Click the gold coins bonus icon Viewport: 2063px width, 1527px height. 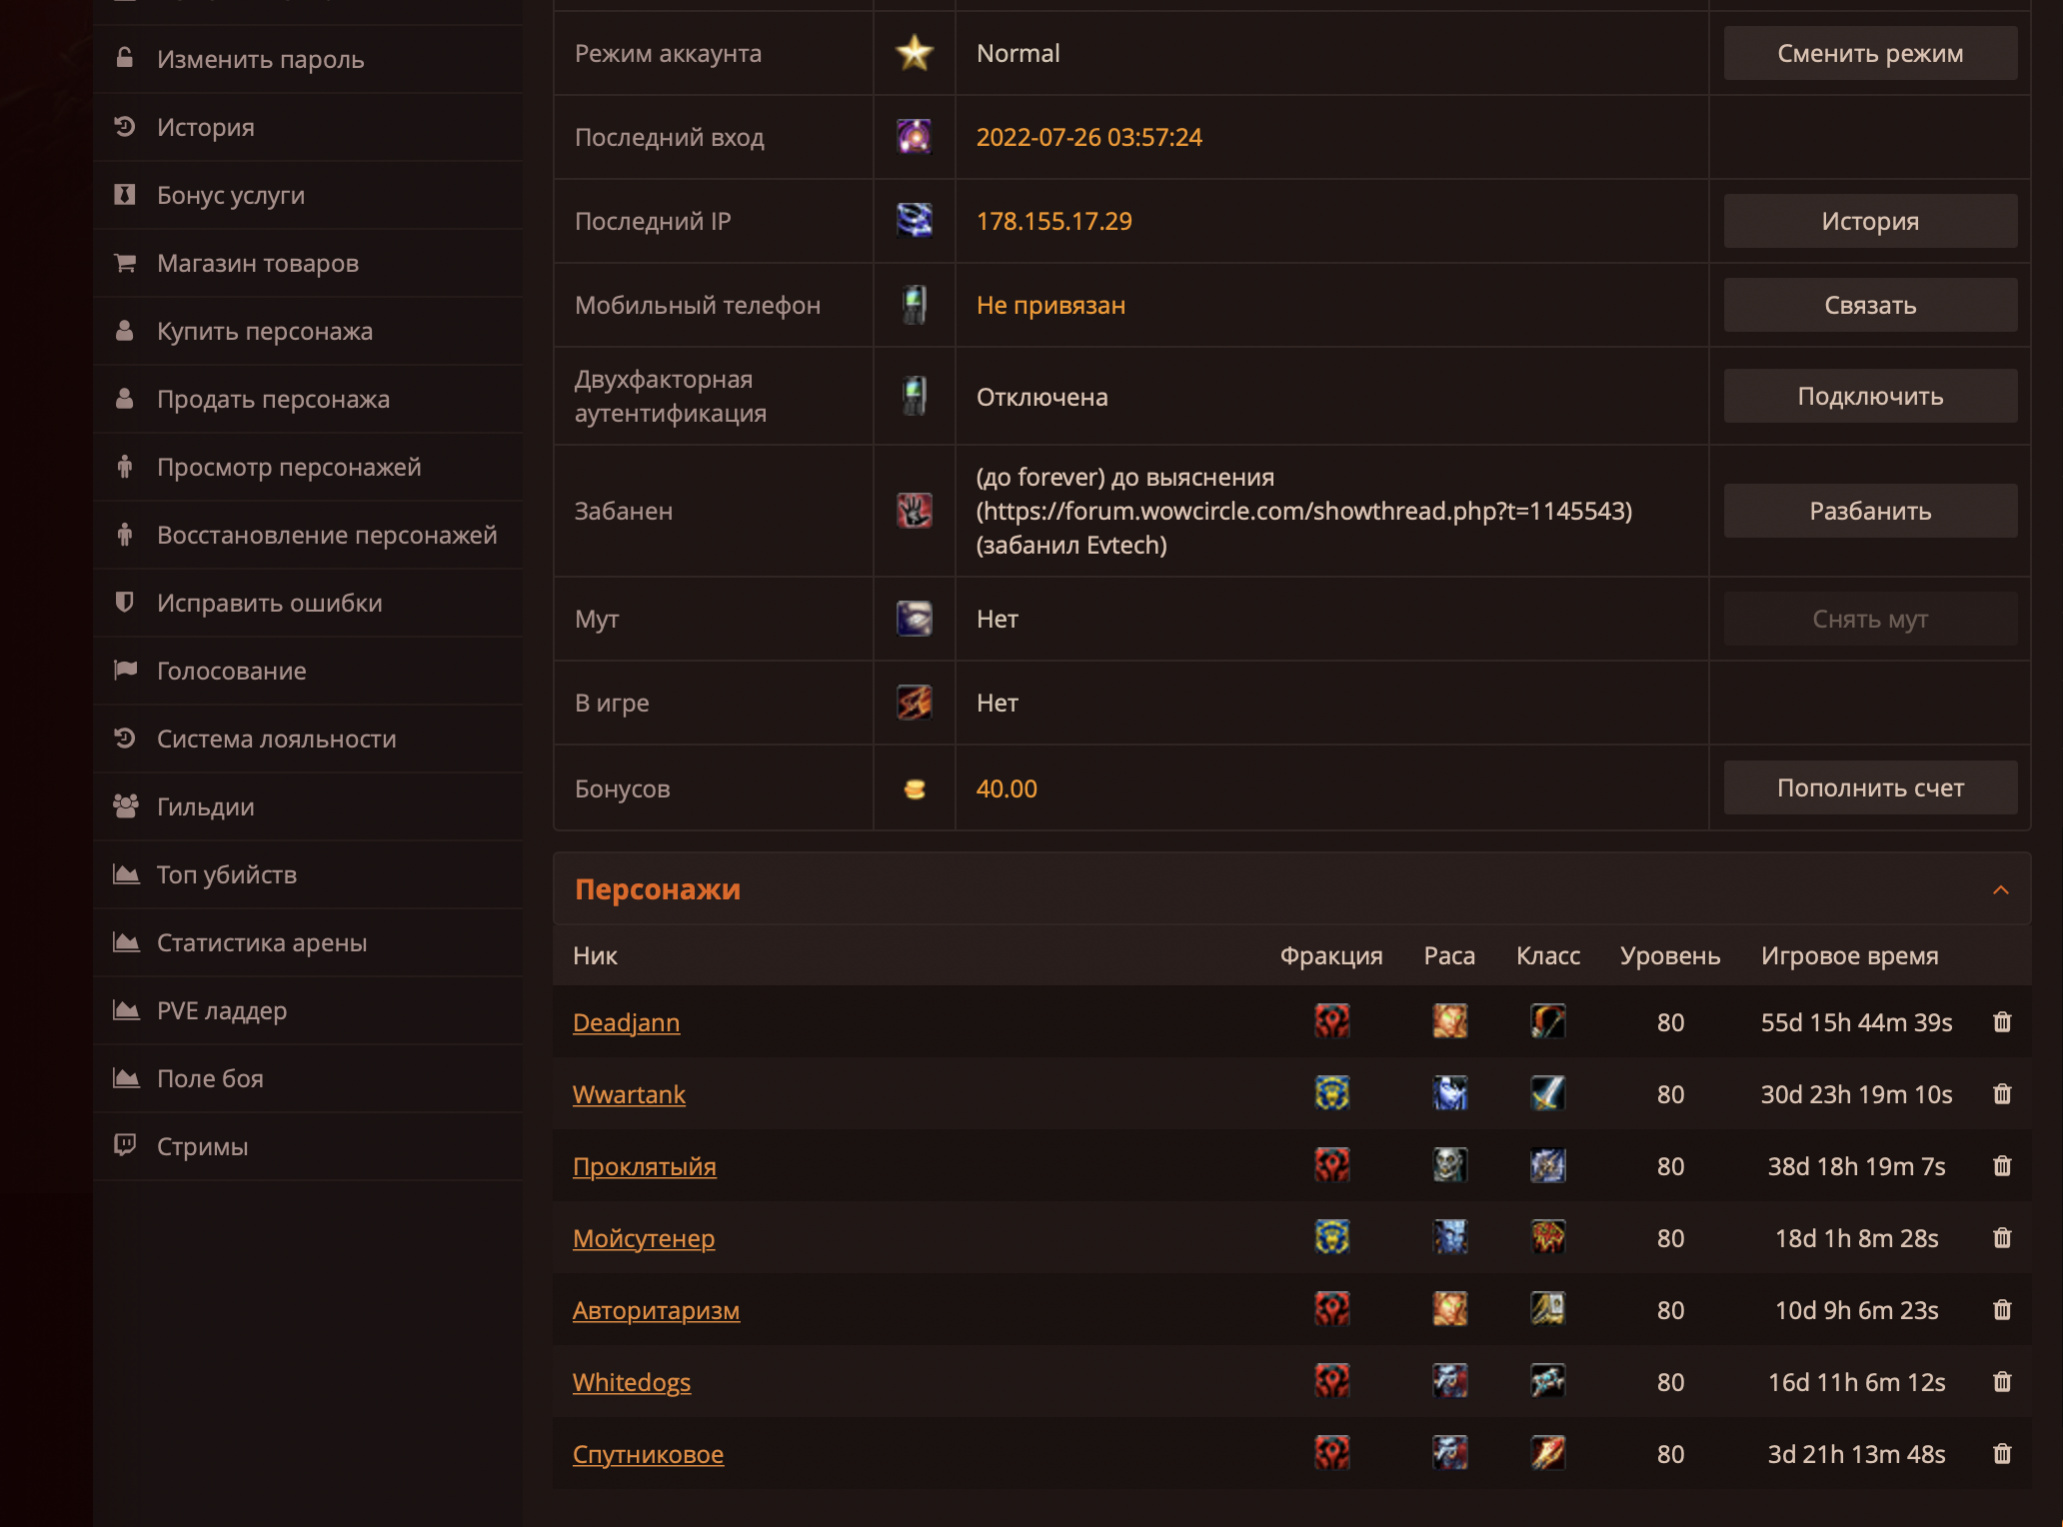(x=914, y=789)
